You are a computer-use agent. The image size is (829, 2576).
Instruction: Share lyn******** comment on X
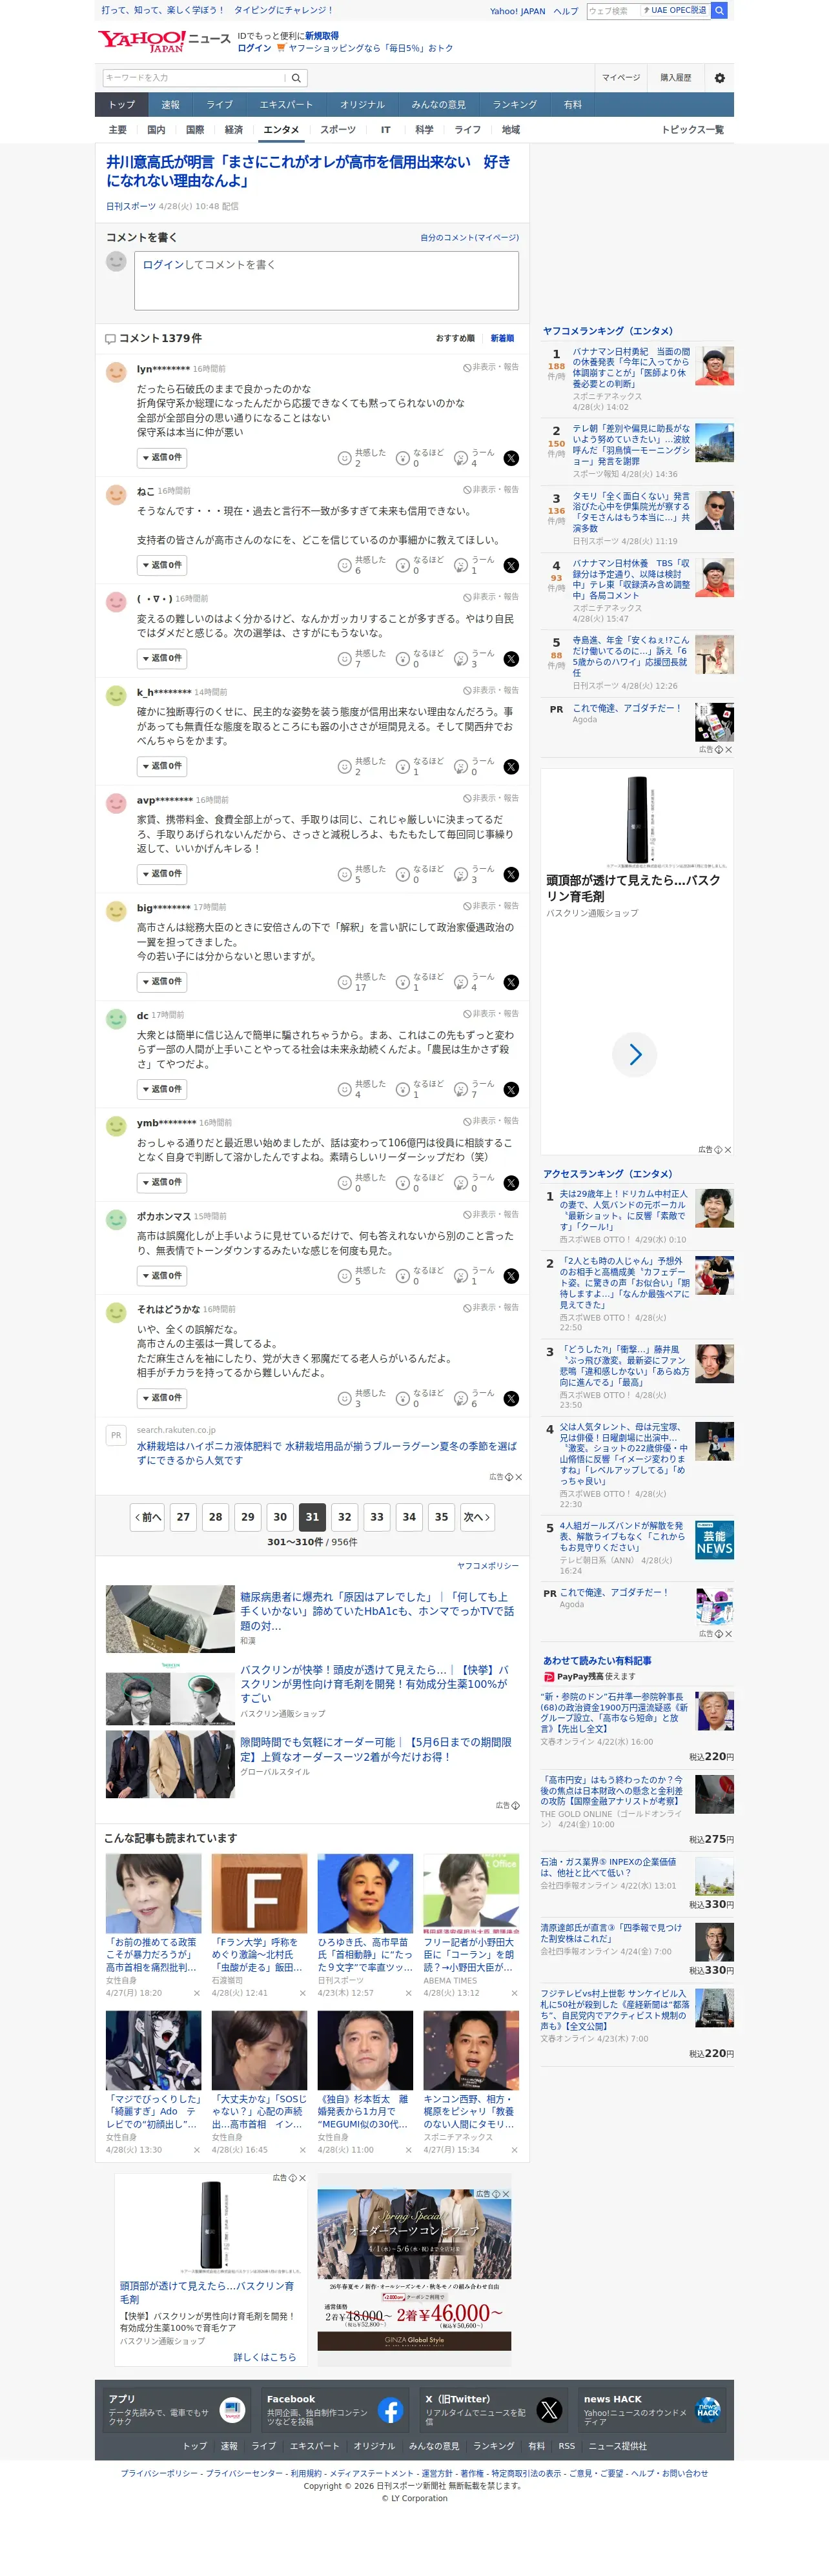(x=511, y=458)
